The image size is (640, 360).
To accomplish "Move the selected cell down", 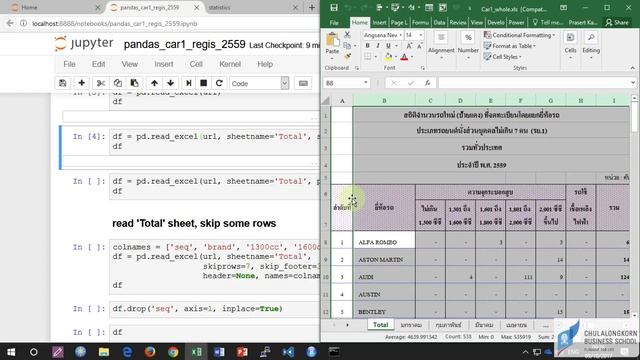I will 171,83.
